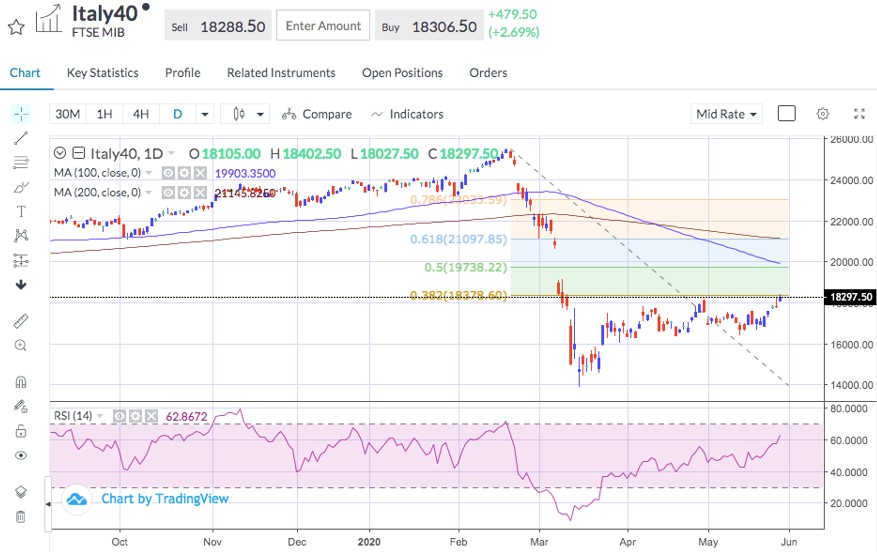Click the MA 100 value 19903.3500
877x552 pixels.
(x=245, y=173)
